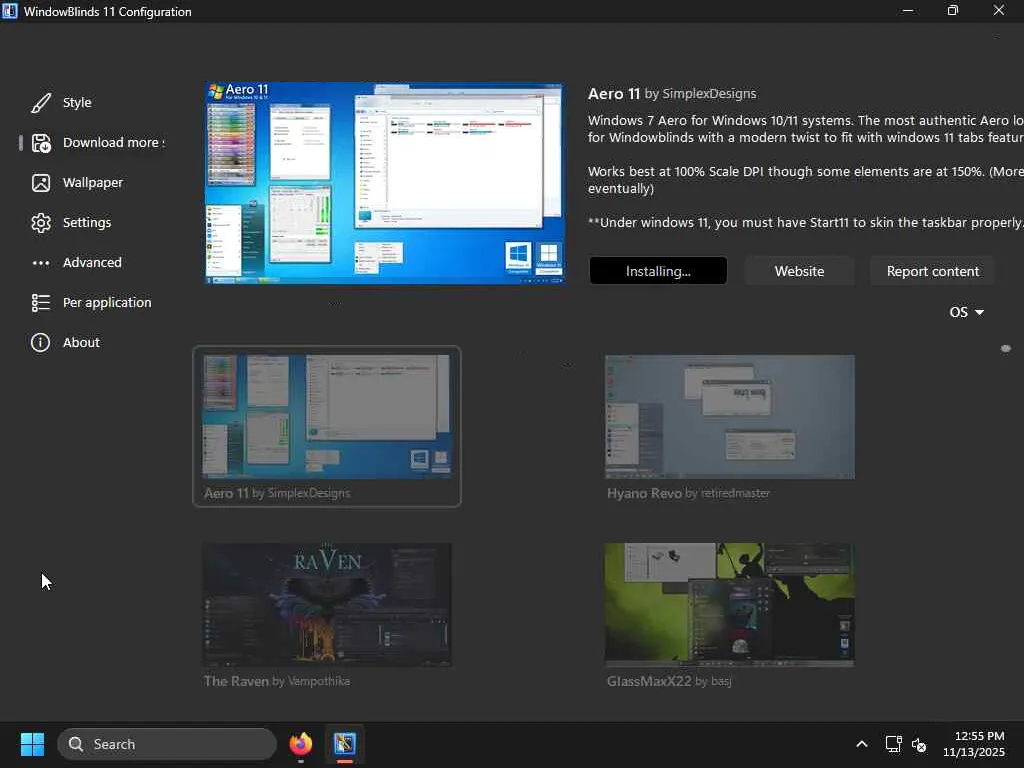
Task: Select the GlassMaxX22 skin thumbnail
Action: pyautogui.click(x=729, y=605)
